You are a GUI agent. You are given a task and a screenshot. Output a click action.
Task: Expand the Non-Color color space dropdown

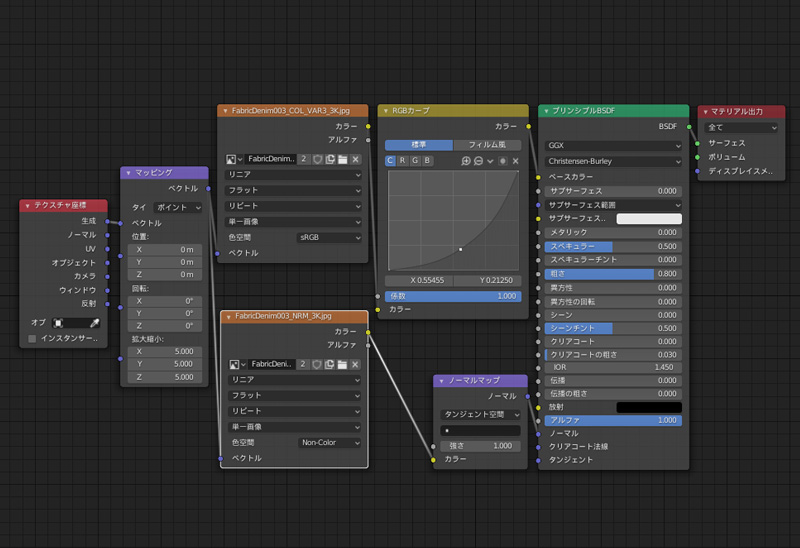(330, 443)
